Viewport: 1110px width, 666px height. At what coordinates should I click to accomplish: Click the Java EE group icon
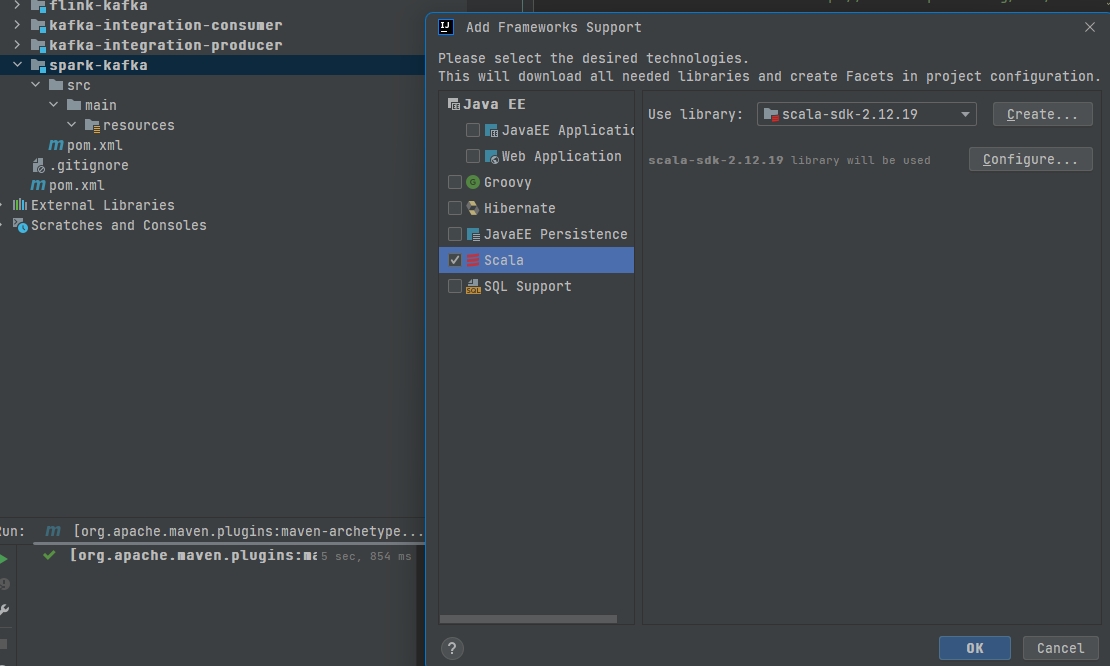tap(454, 105)
